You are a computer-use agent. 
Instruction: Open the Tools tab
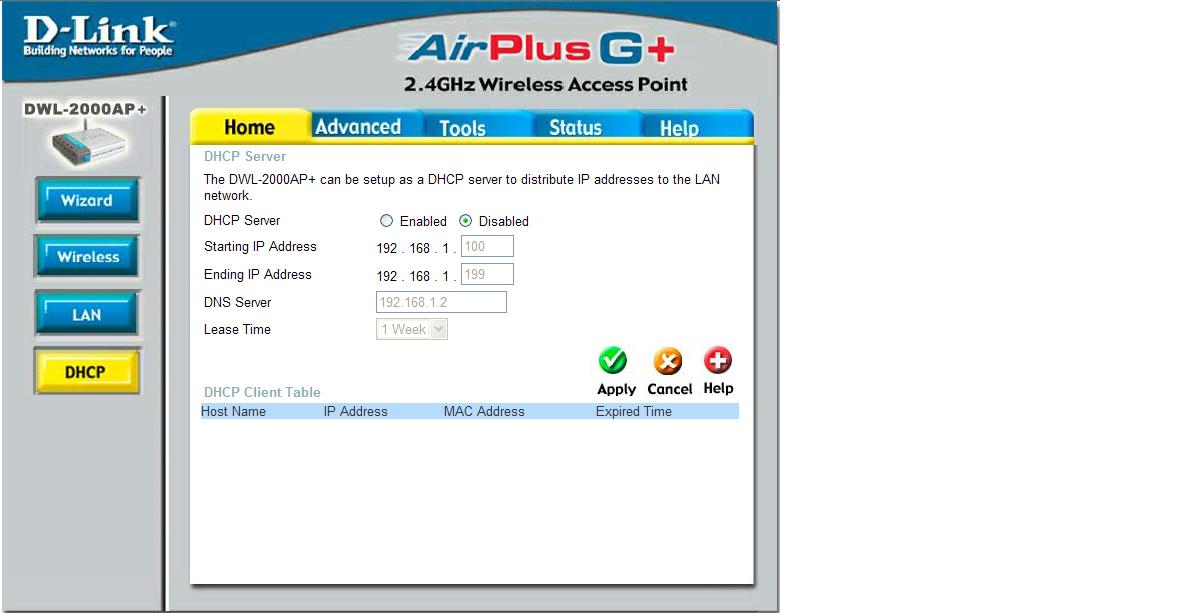pyautogui.click(x=462, y=127)
